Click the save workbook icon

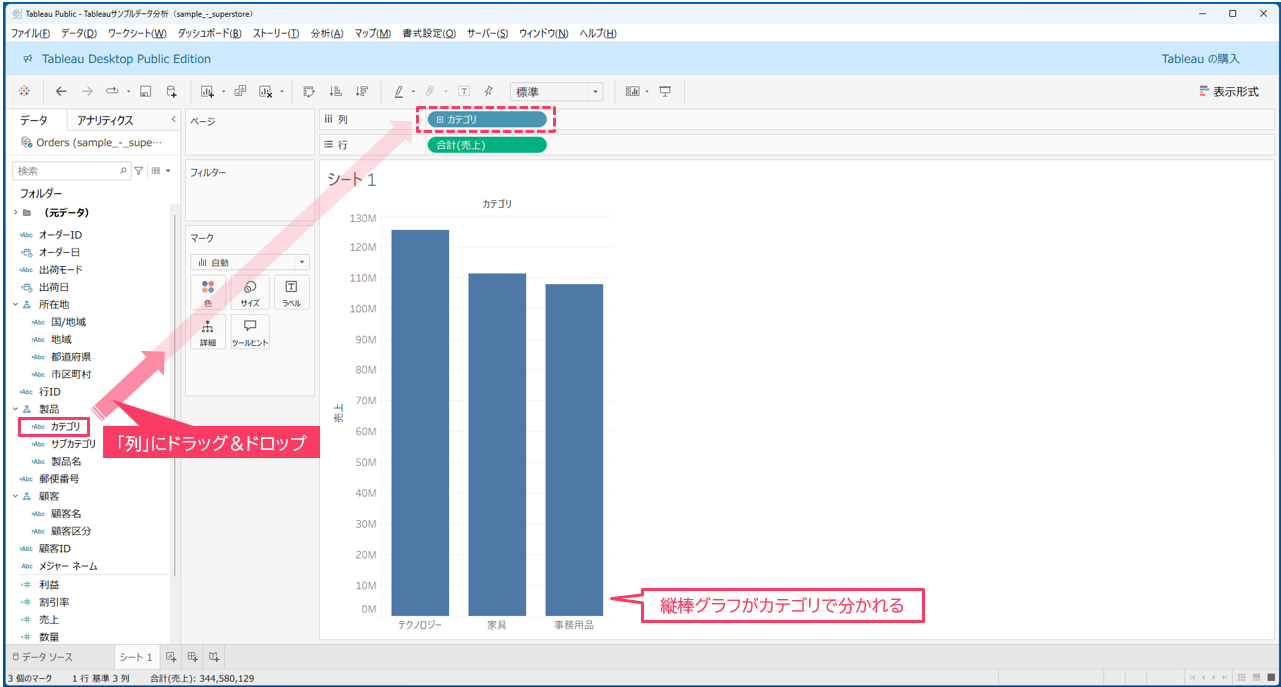point(145,91)
